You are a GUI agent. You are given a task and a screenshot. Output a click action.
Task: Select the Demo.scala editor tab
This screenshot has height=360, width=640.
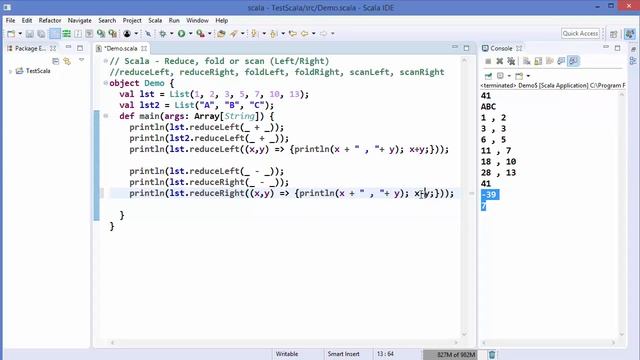121,48
